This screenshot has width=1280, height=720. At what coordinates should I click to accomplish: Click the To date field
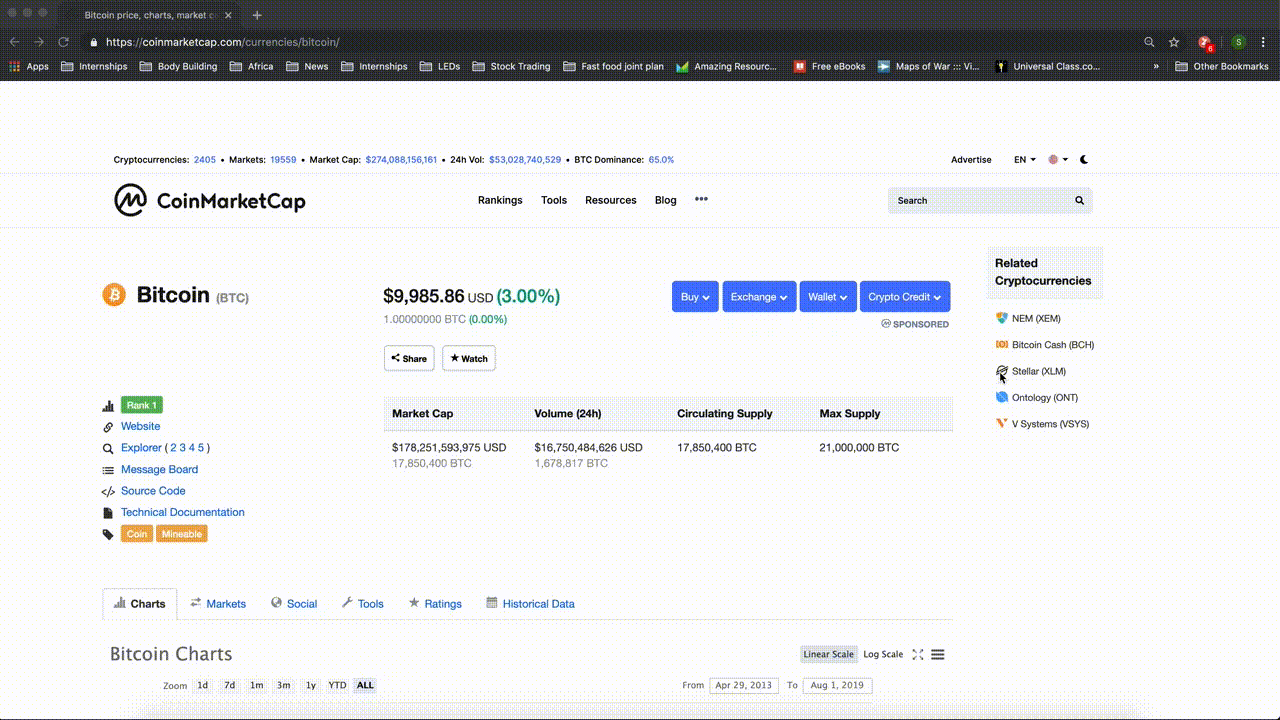(836, 685)
